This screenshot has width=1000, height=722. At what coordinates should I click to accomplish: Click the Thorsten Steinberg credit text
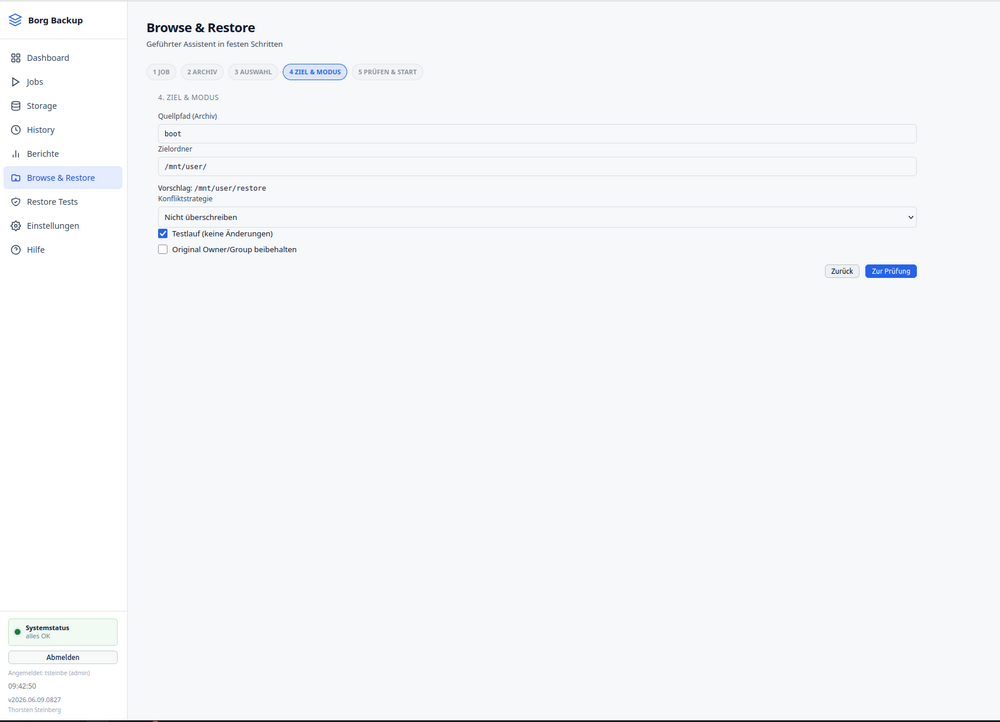tap(34, 710)
